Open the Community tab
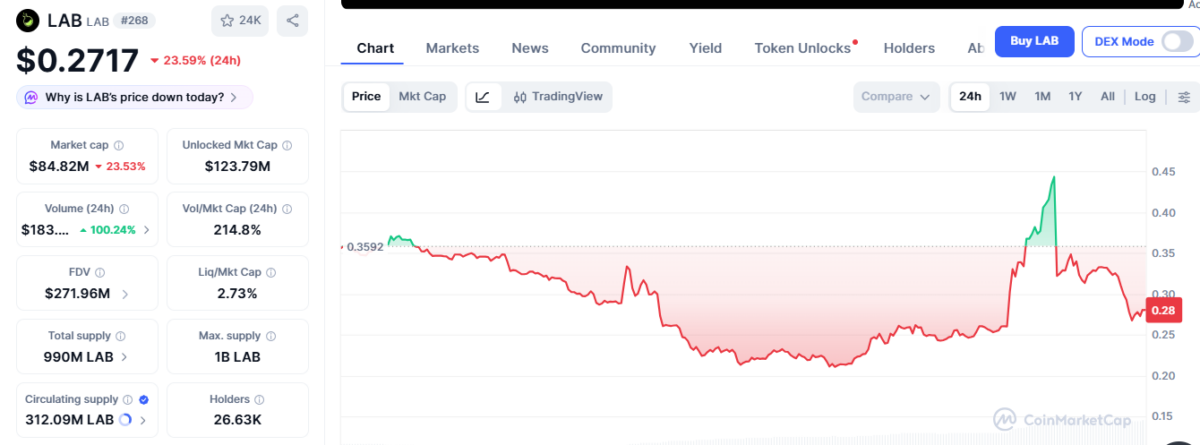Screen dimensions: 1200x445 618,48
